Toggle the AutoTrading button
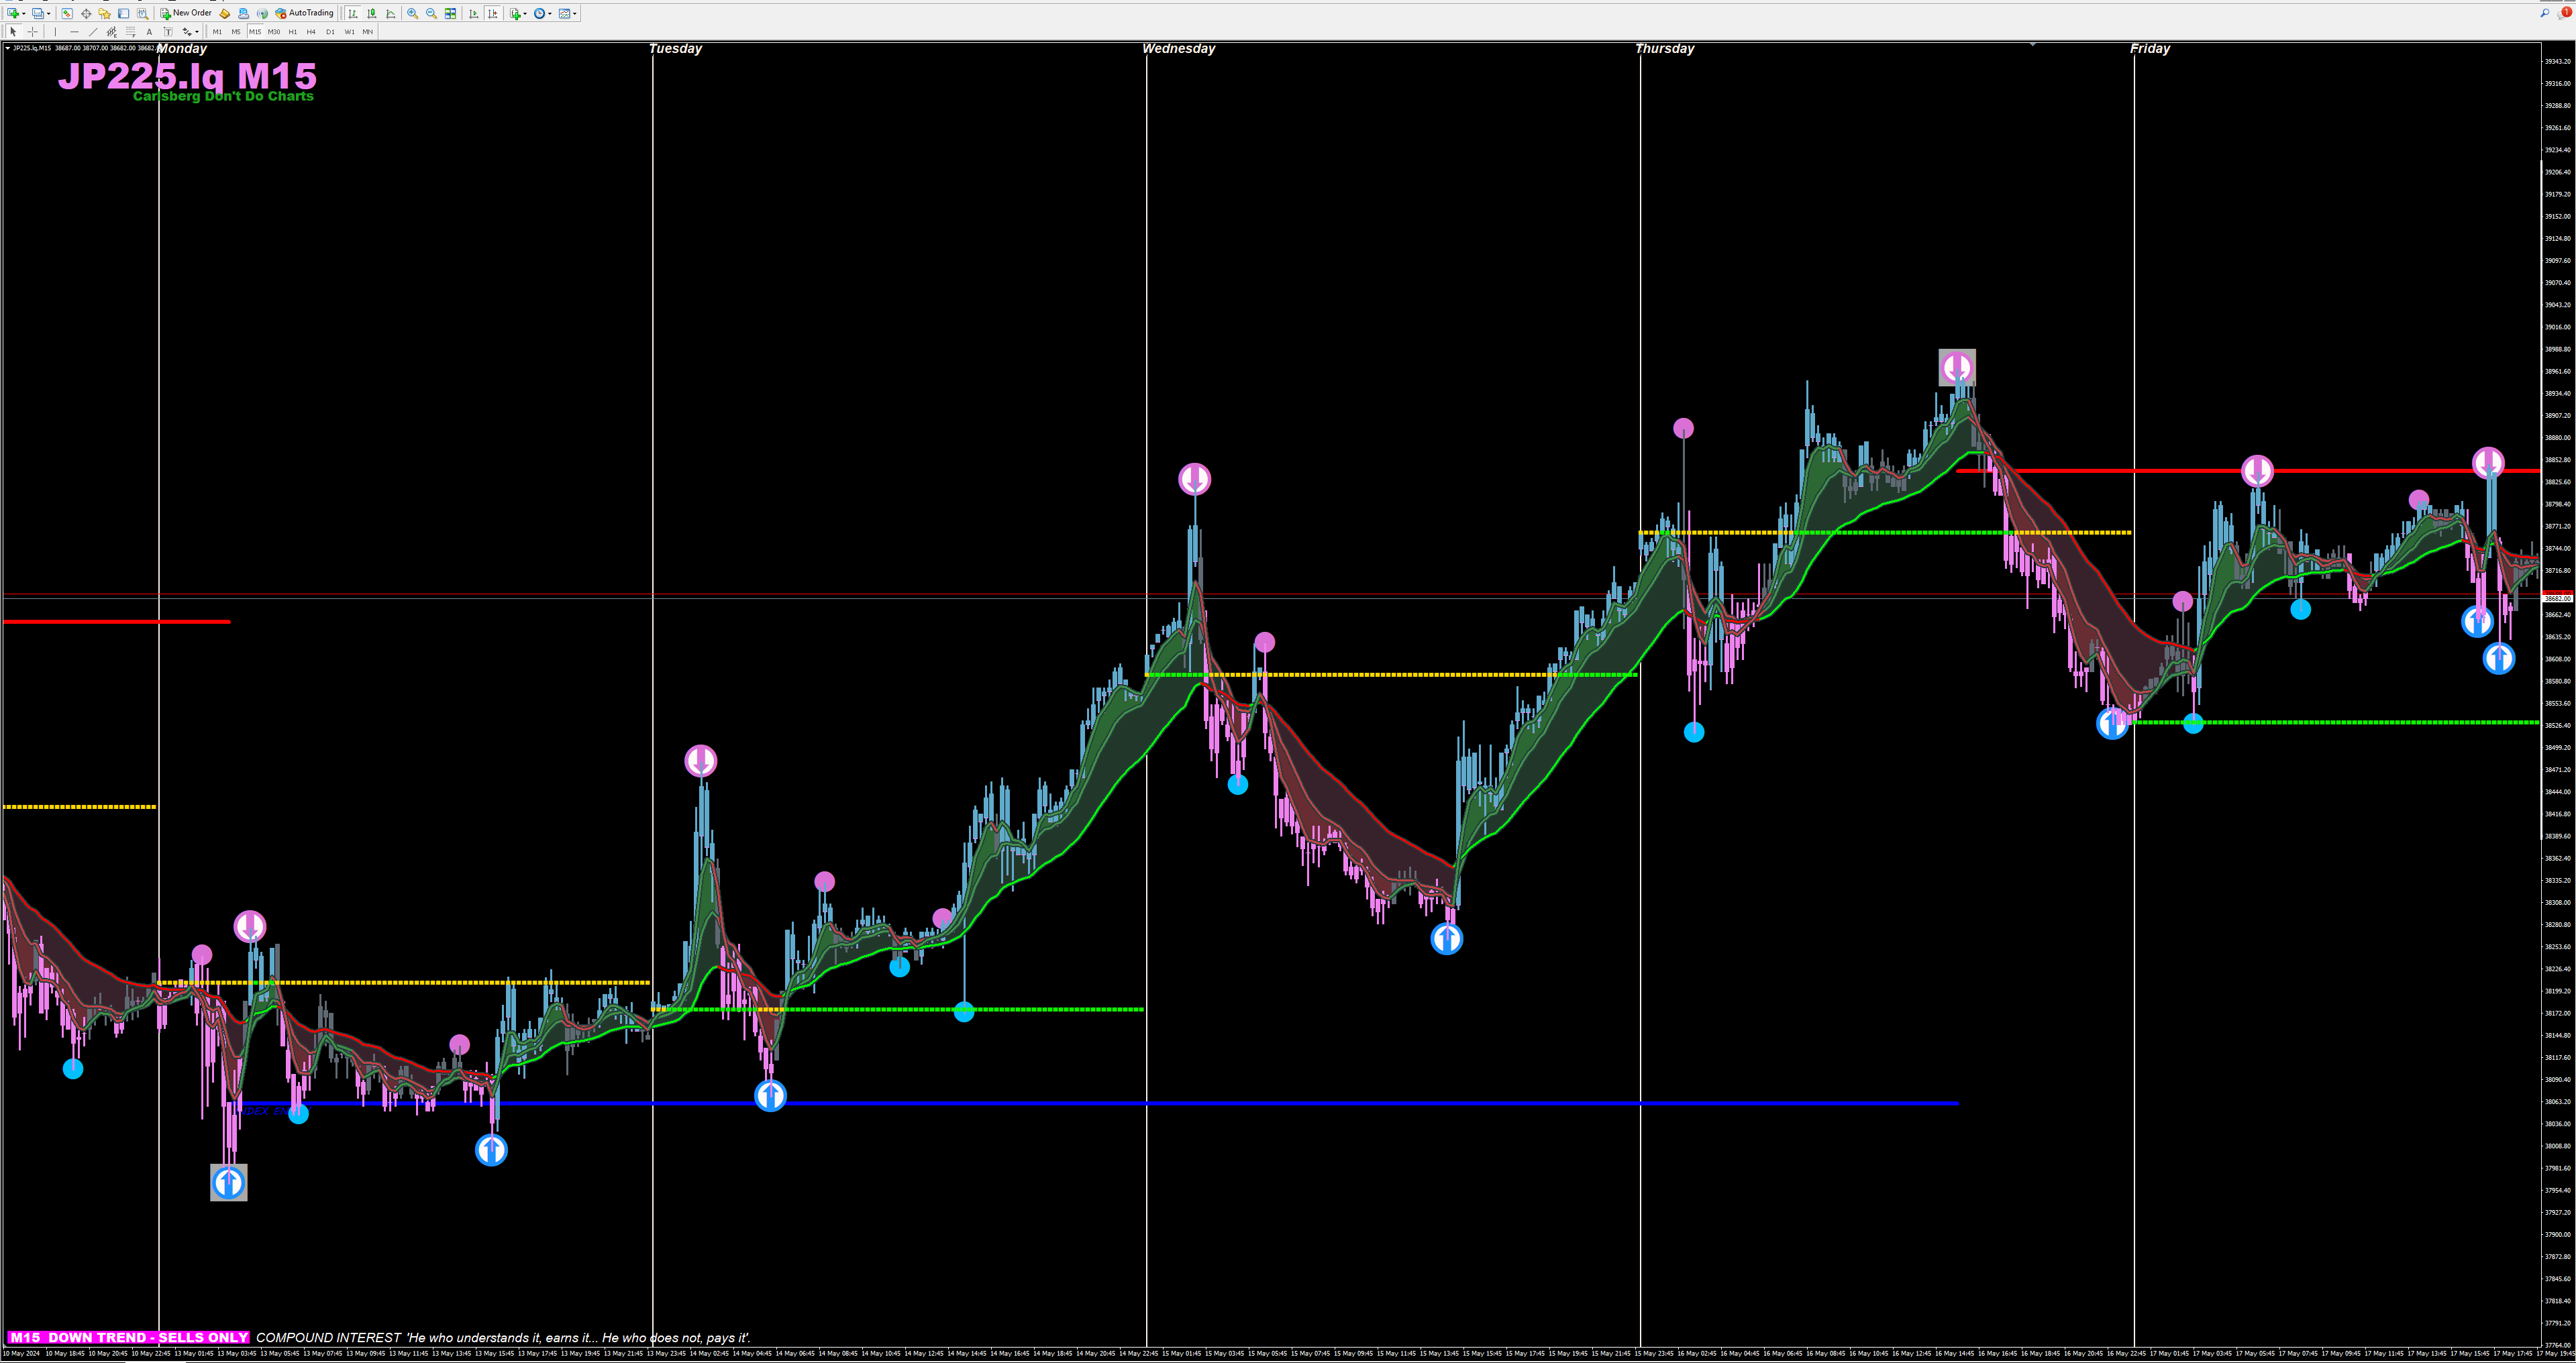Screen dimensions: 2576x1363 [304, 13]
